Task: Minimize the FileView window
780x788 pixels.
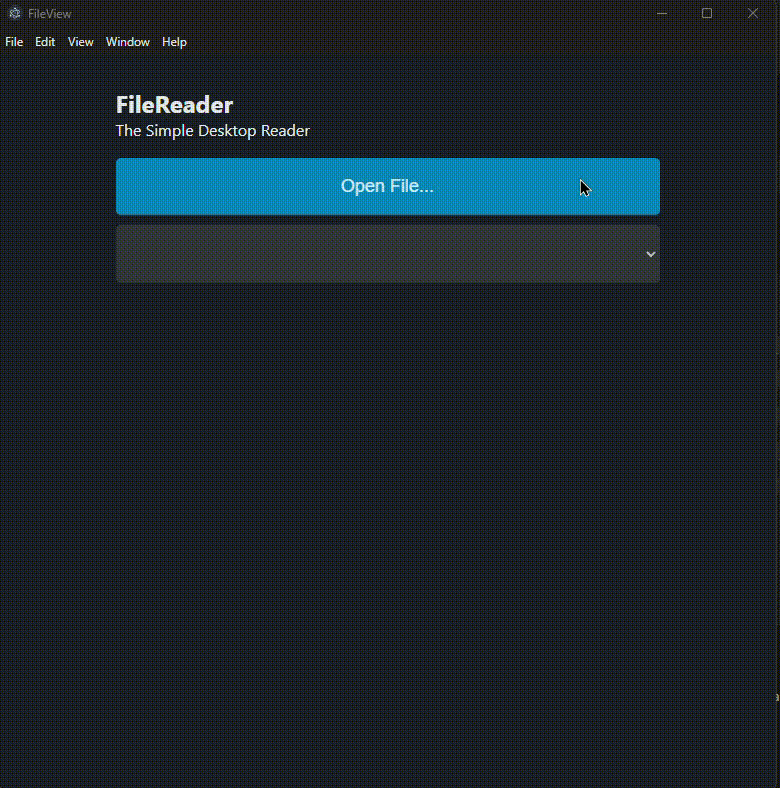Action: 662,14
